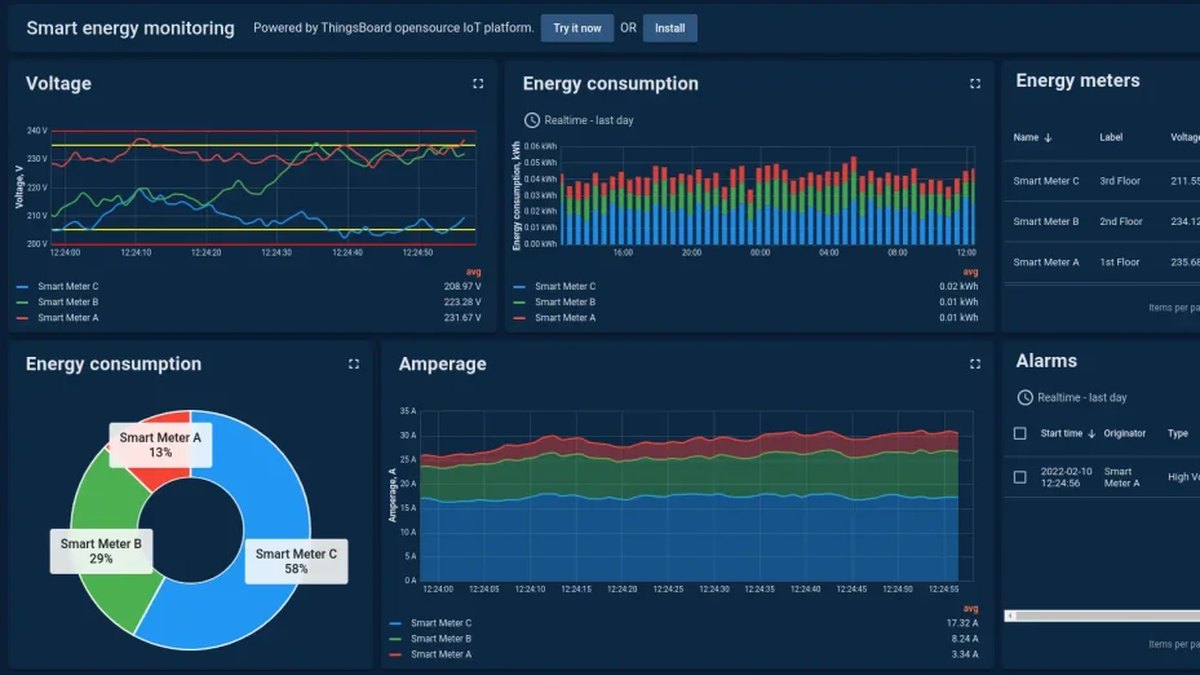The height and width of the screenshot is (675, 1200).
Task: Click the 211.55 voltage value for Smart Meter C
Action: tap(1185, 181)
